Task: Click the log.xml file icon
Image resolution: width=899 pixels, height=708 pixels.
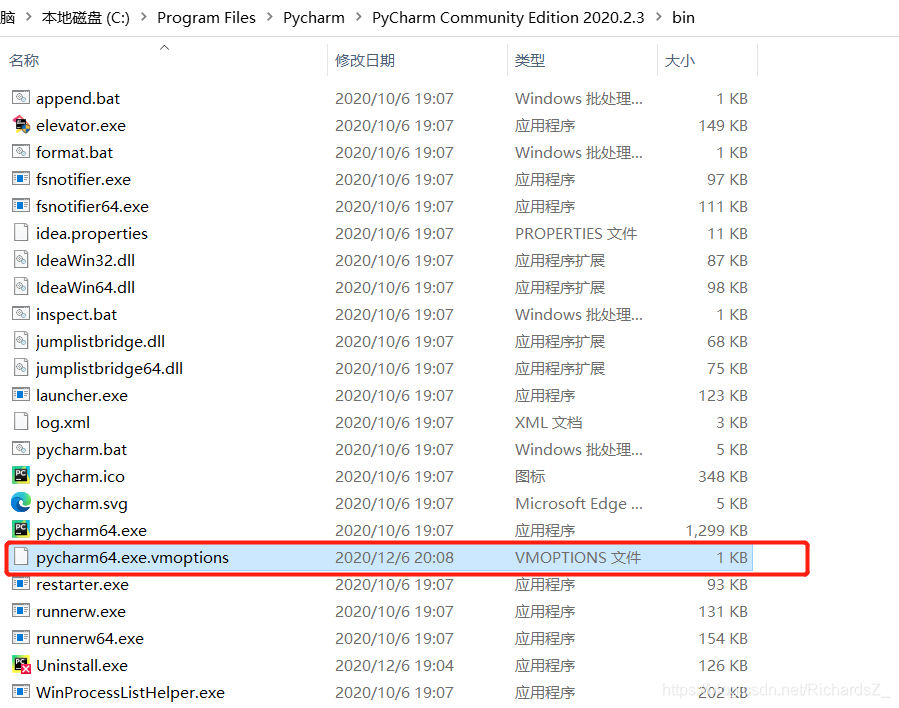Action: point(21,421)
